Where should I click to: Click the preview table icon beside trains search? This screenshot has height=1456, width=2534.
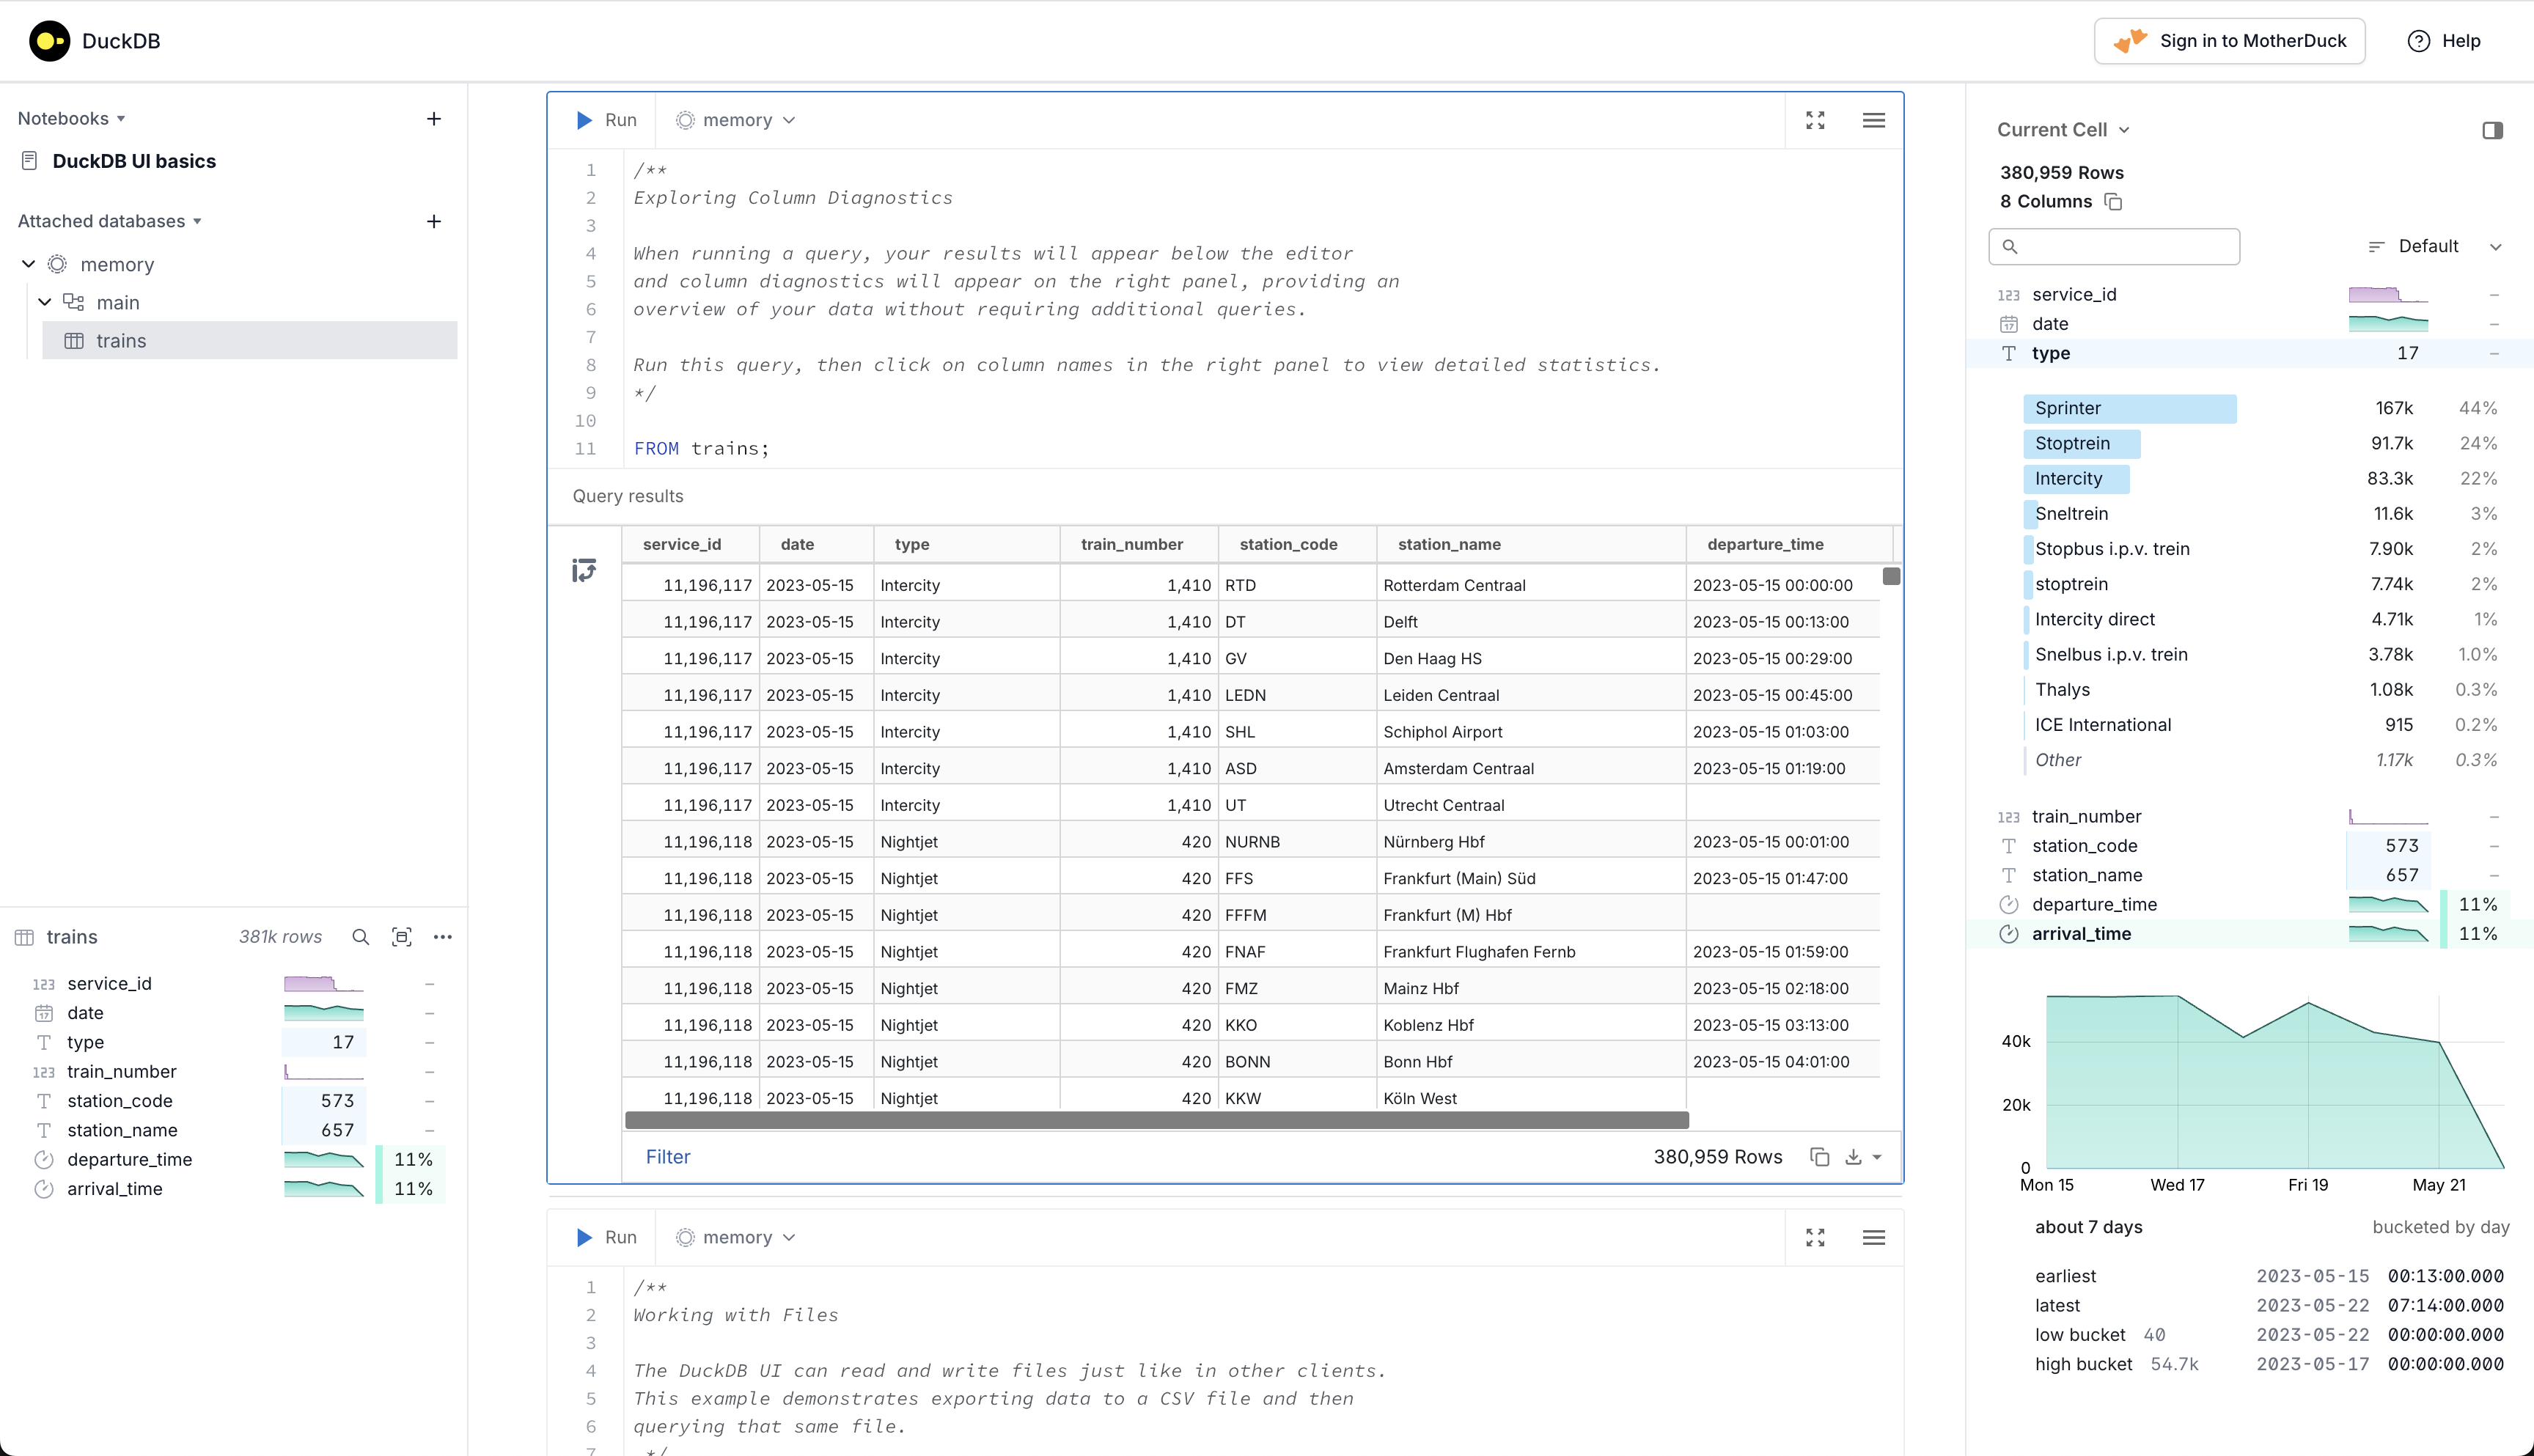tap(402, 937)
